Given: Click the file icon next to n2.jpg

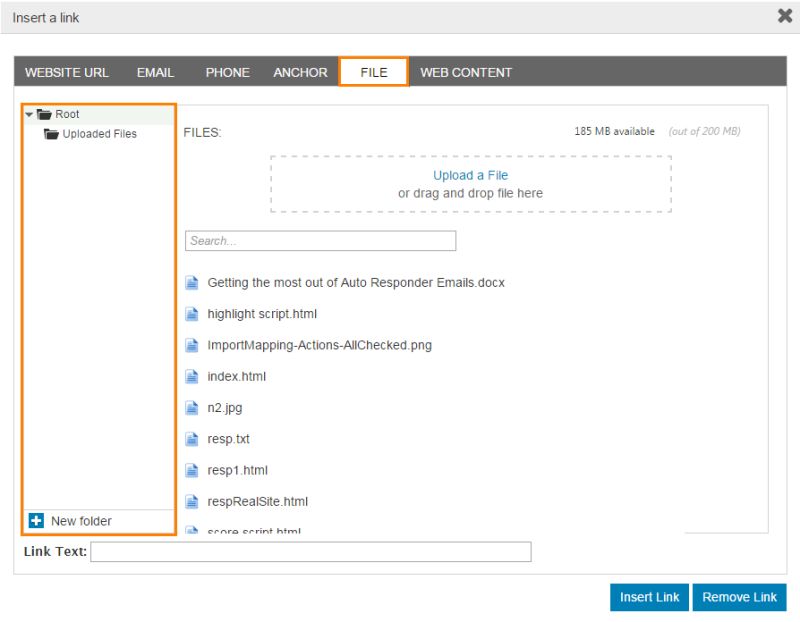Looking at the screenshot, I should [192, 407].
